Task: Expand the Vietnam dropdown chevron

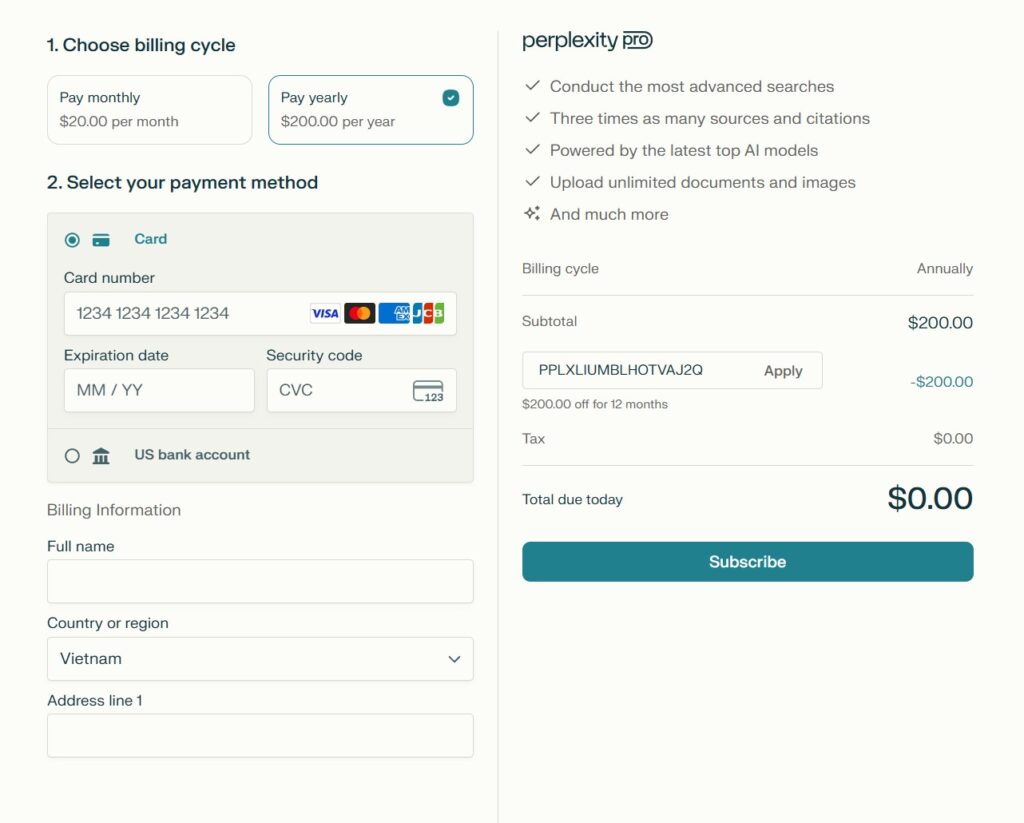Action: pyautogui.click(x=454, y=659)
